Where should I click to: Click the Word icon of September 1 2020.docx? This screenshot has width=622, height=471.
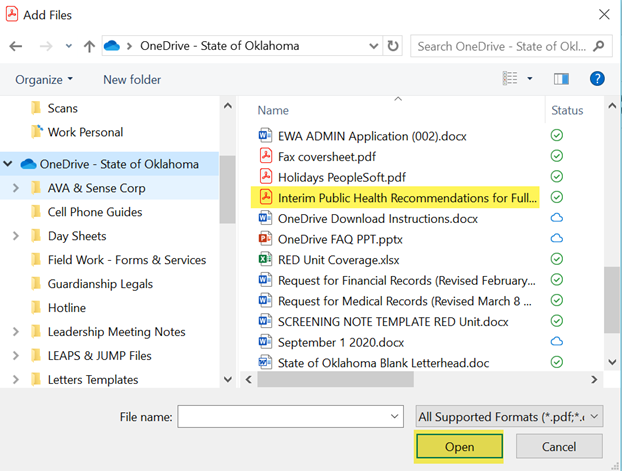pos(265,342)
